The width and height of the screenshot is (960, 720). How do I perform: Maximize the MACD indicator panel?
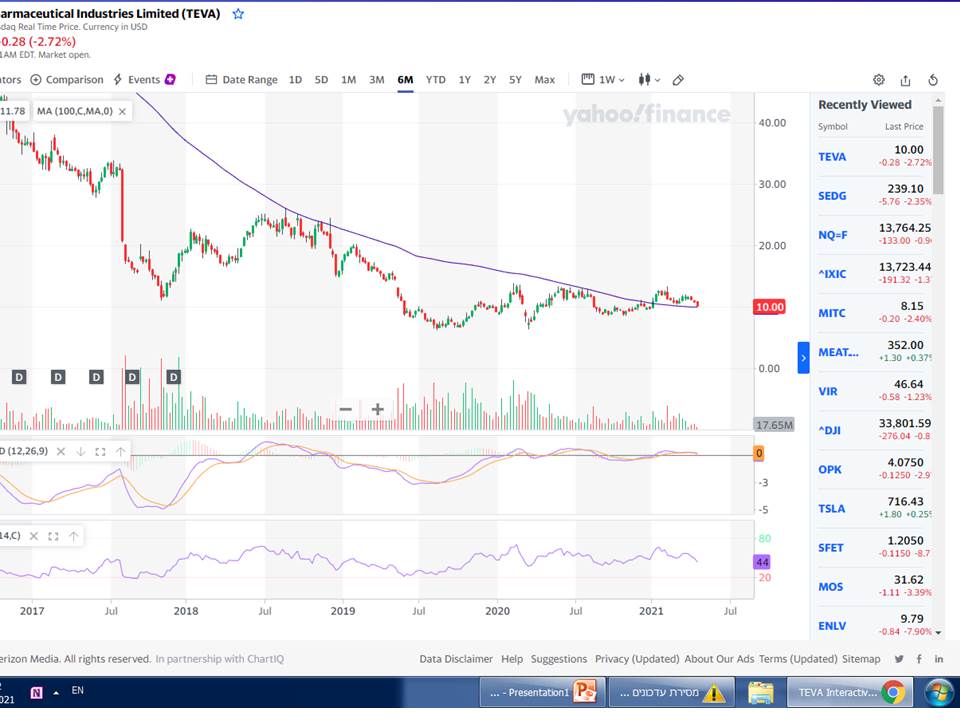click(x=100, y=452)
